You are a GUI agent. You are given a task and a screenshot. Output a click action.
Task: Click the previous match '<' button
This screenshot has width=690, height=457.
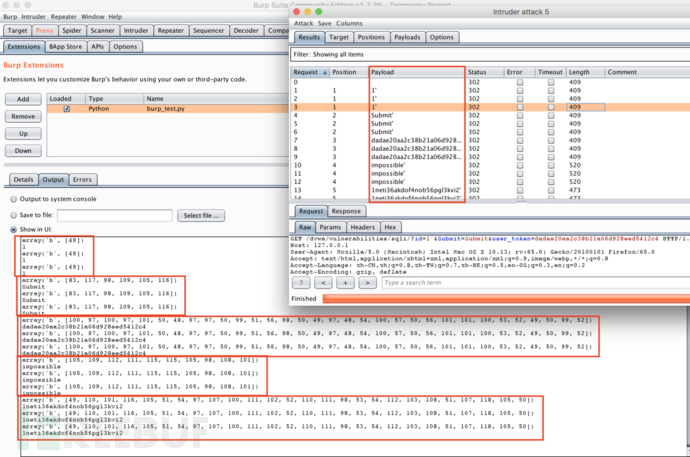coord(325,282)
